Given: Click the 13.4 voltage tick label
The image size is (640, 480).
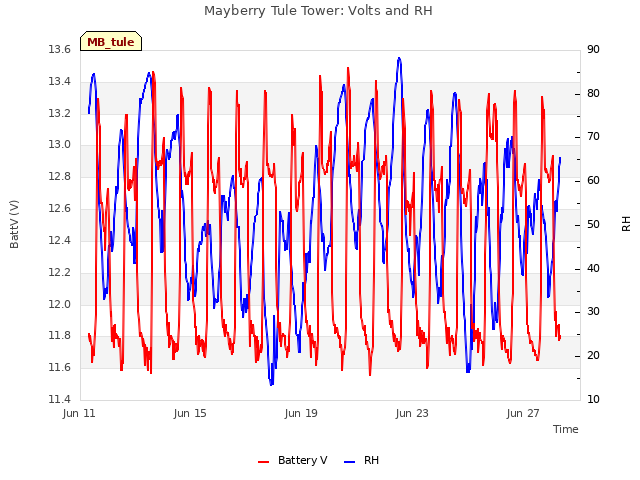Looking at the screenshot, I should (x=60, y=81).
